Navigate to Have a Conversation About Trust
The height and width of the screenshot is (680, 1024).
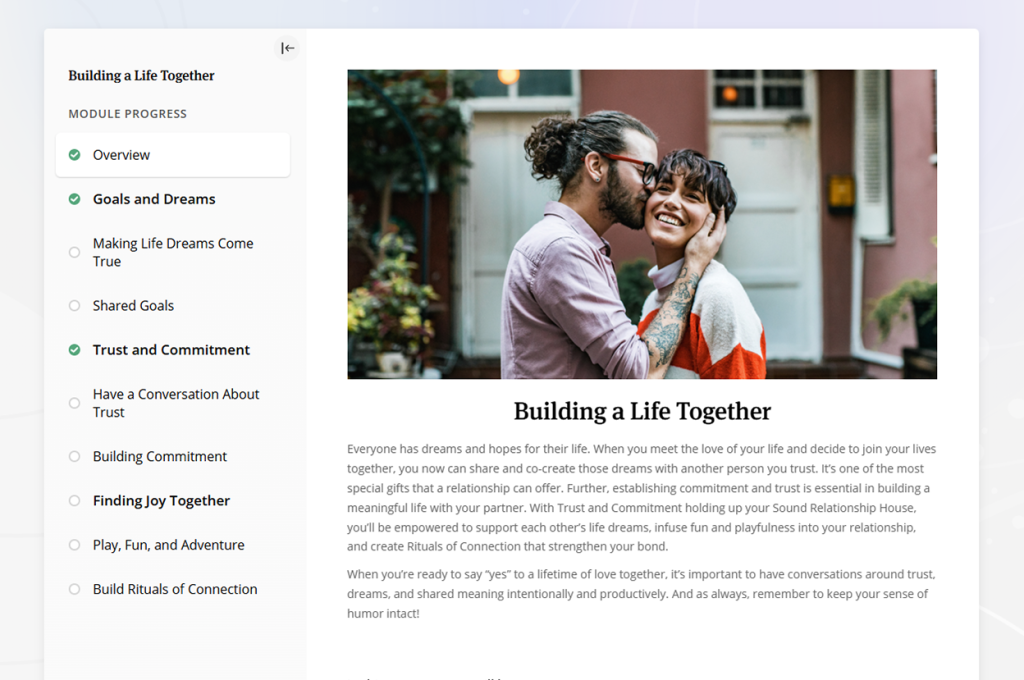pyautogui.click(x=176, y=403)
